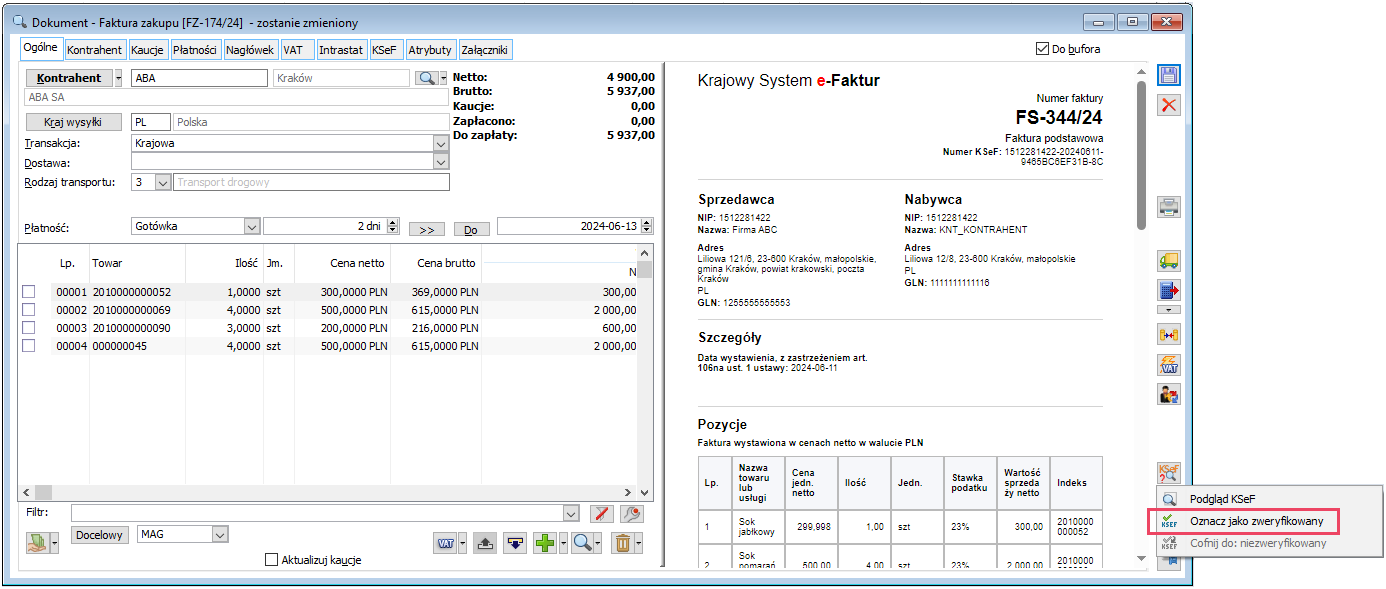Enable the Aktualizuj kaucje checkbox
The height and width of the screenshot is (589, 1386).
pos(271,560)
